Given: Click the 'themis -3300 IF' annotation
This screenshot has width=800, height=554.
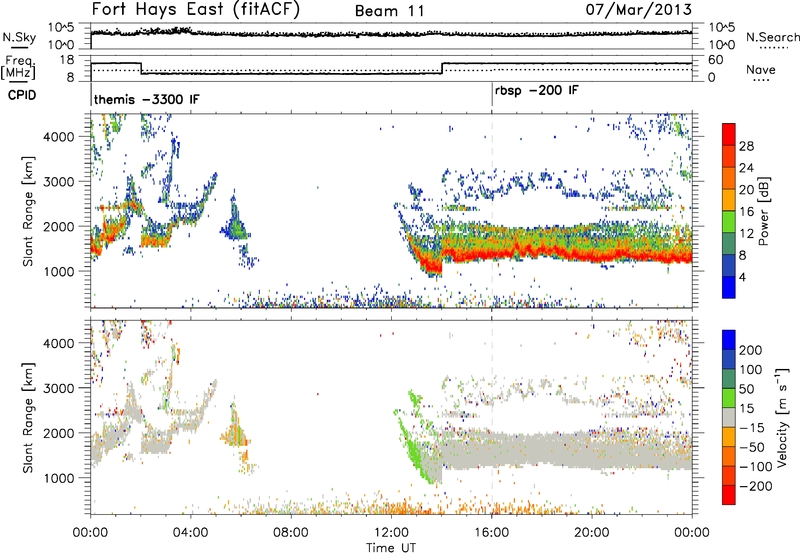Looking at the screenshot, I should tap(146, 99).
